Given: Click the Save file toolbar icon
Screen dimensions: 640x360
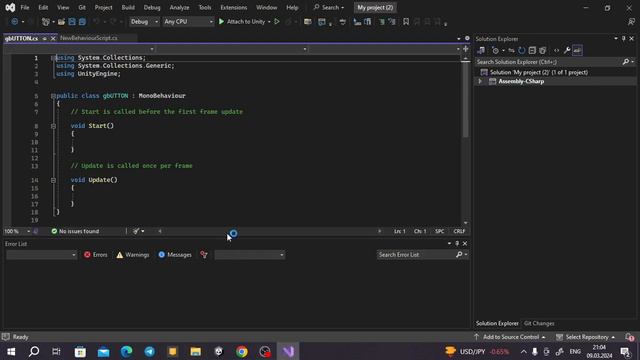Looking at the screenshot, I should 72,22.
